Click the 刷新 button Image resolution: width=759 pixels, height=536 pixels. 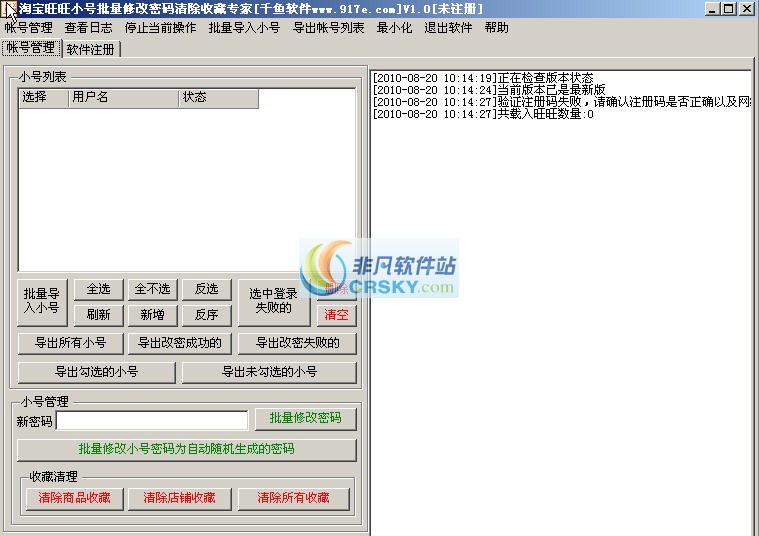(99, 315)
